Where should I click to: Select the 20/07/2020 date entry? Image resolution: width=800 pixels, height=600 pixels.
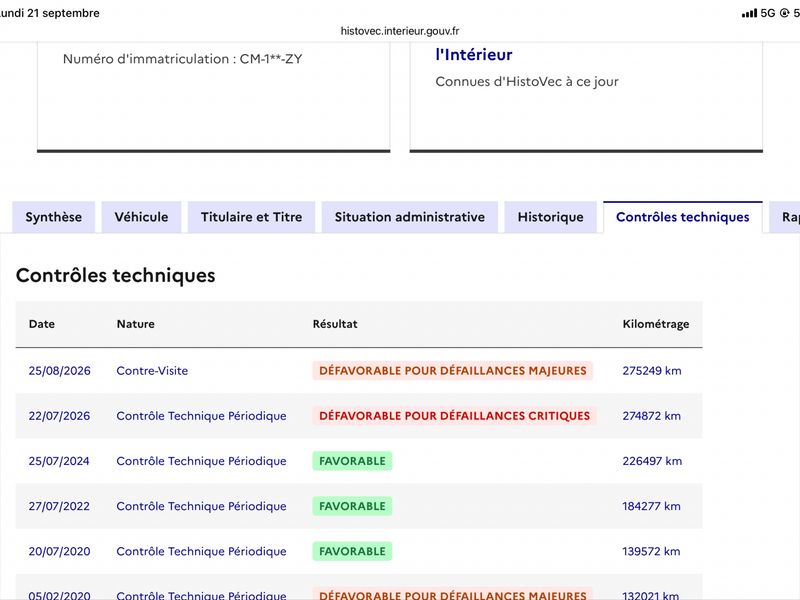pyautogui.click(x=59, y=552)
